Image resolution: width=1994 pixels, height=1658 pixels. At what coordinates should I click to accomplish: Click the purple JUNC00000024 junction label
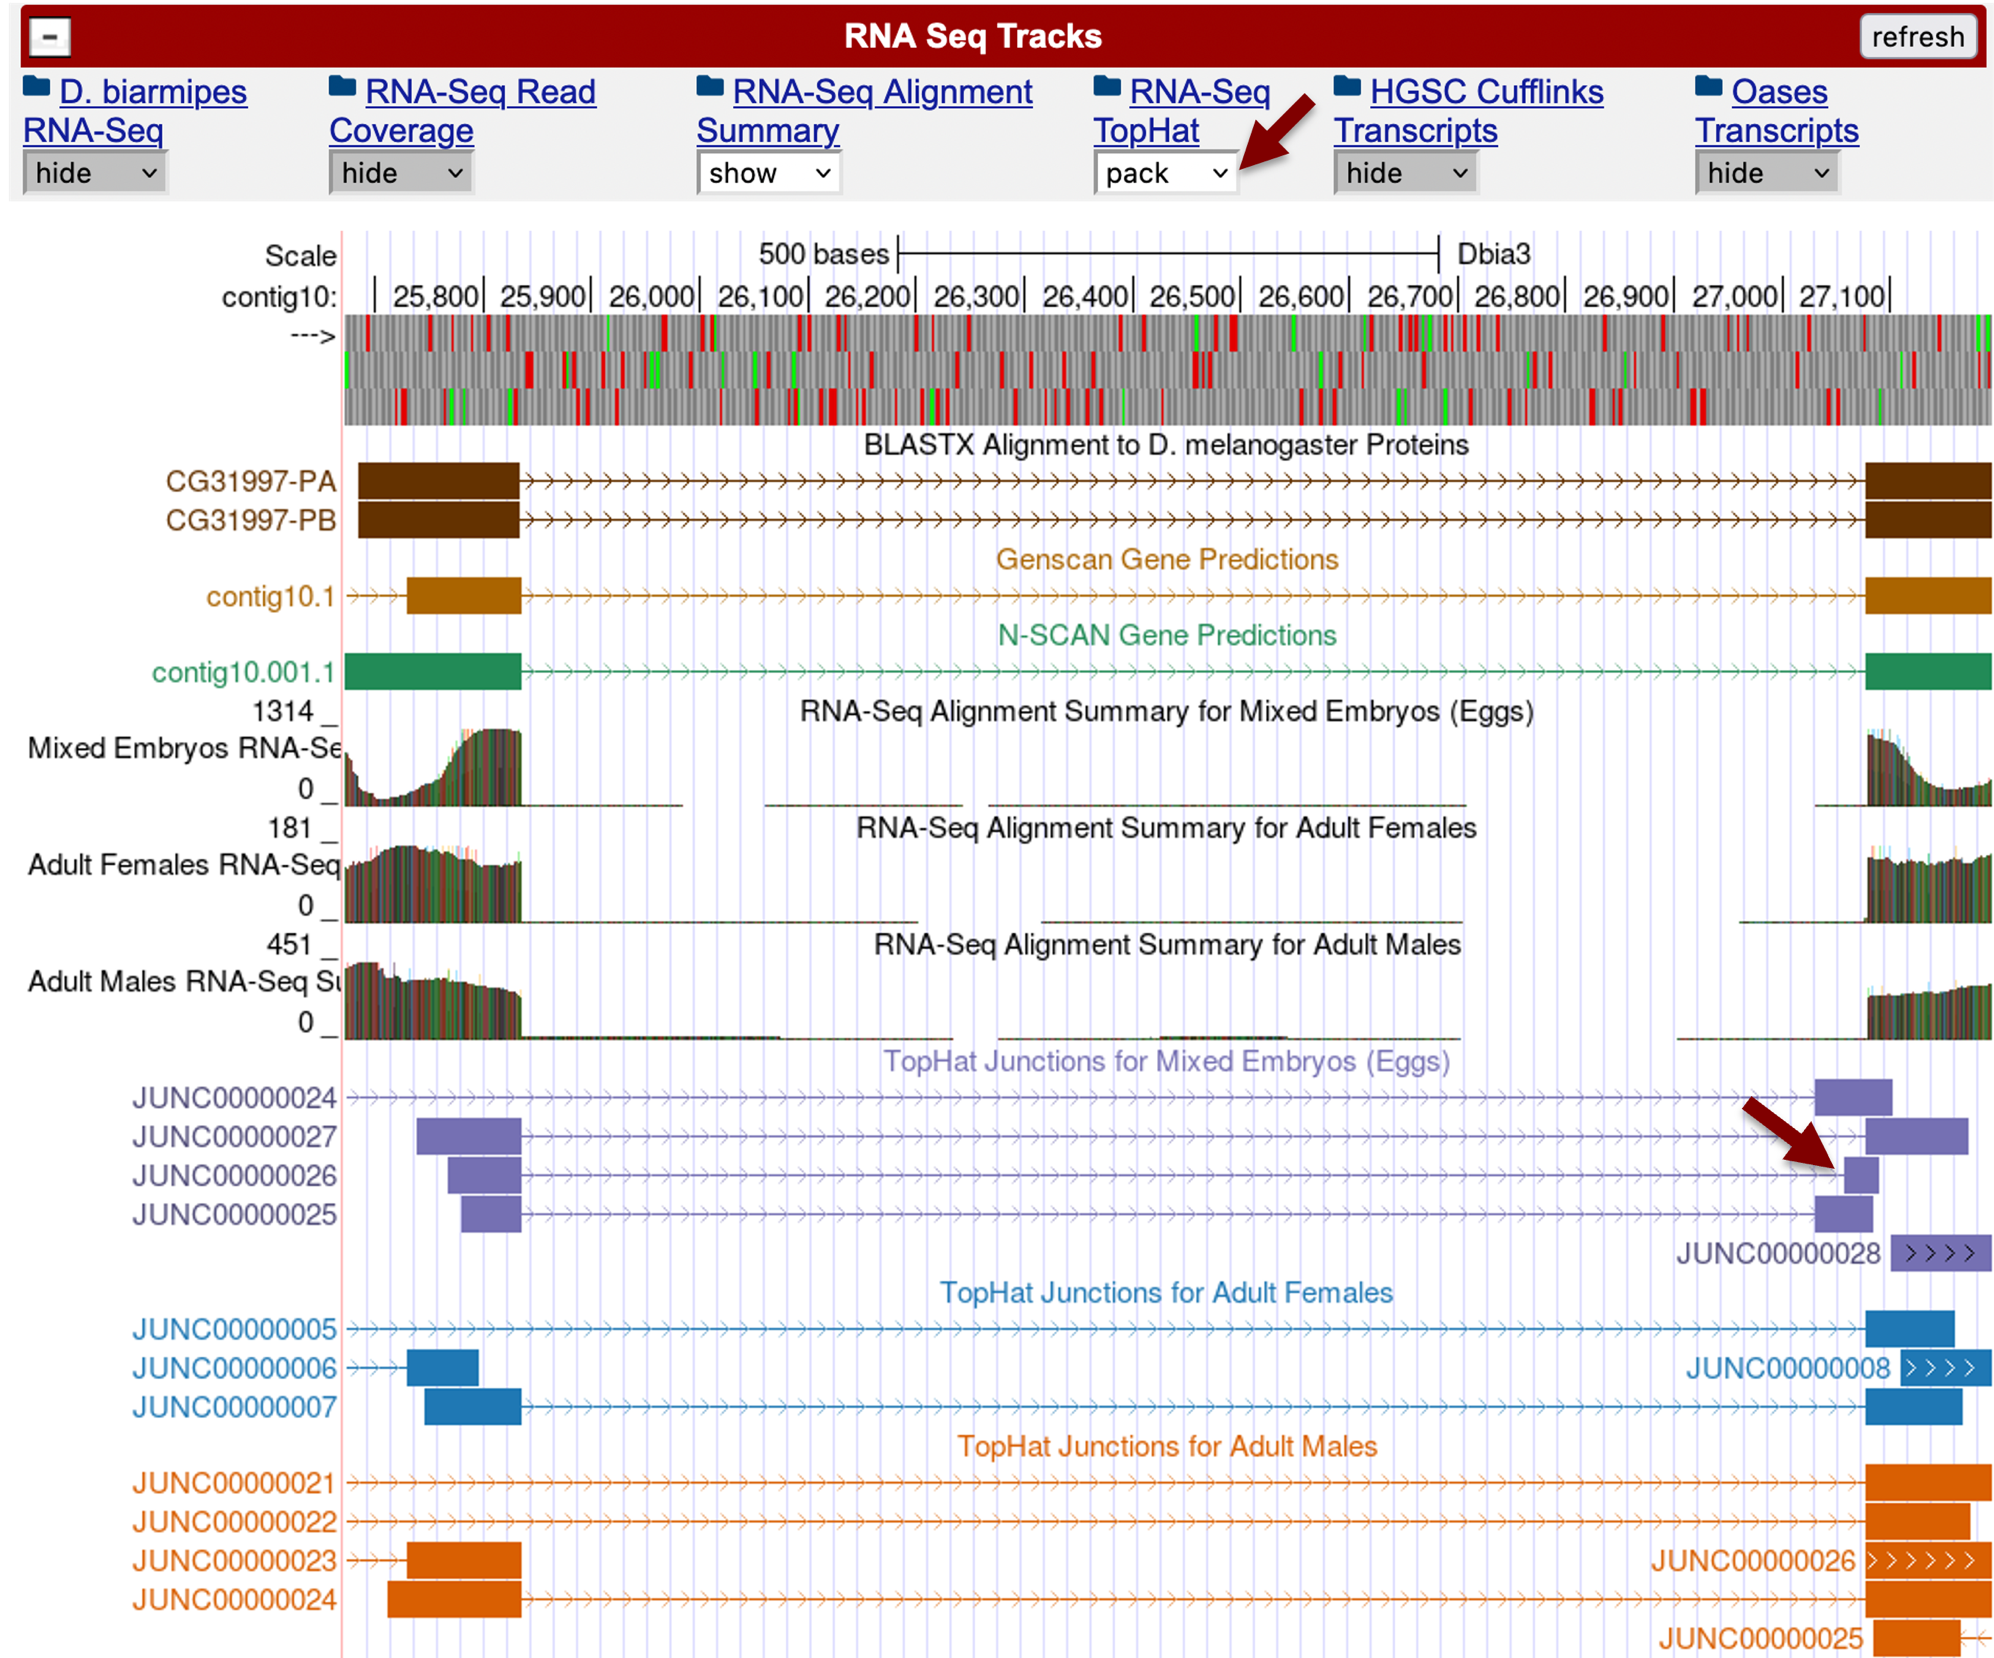coord(235,1098)
